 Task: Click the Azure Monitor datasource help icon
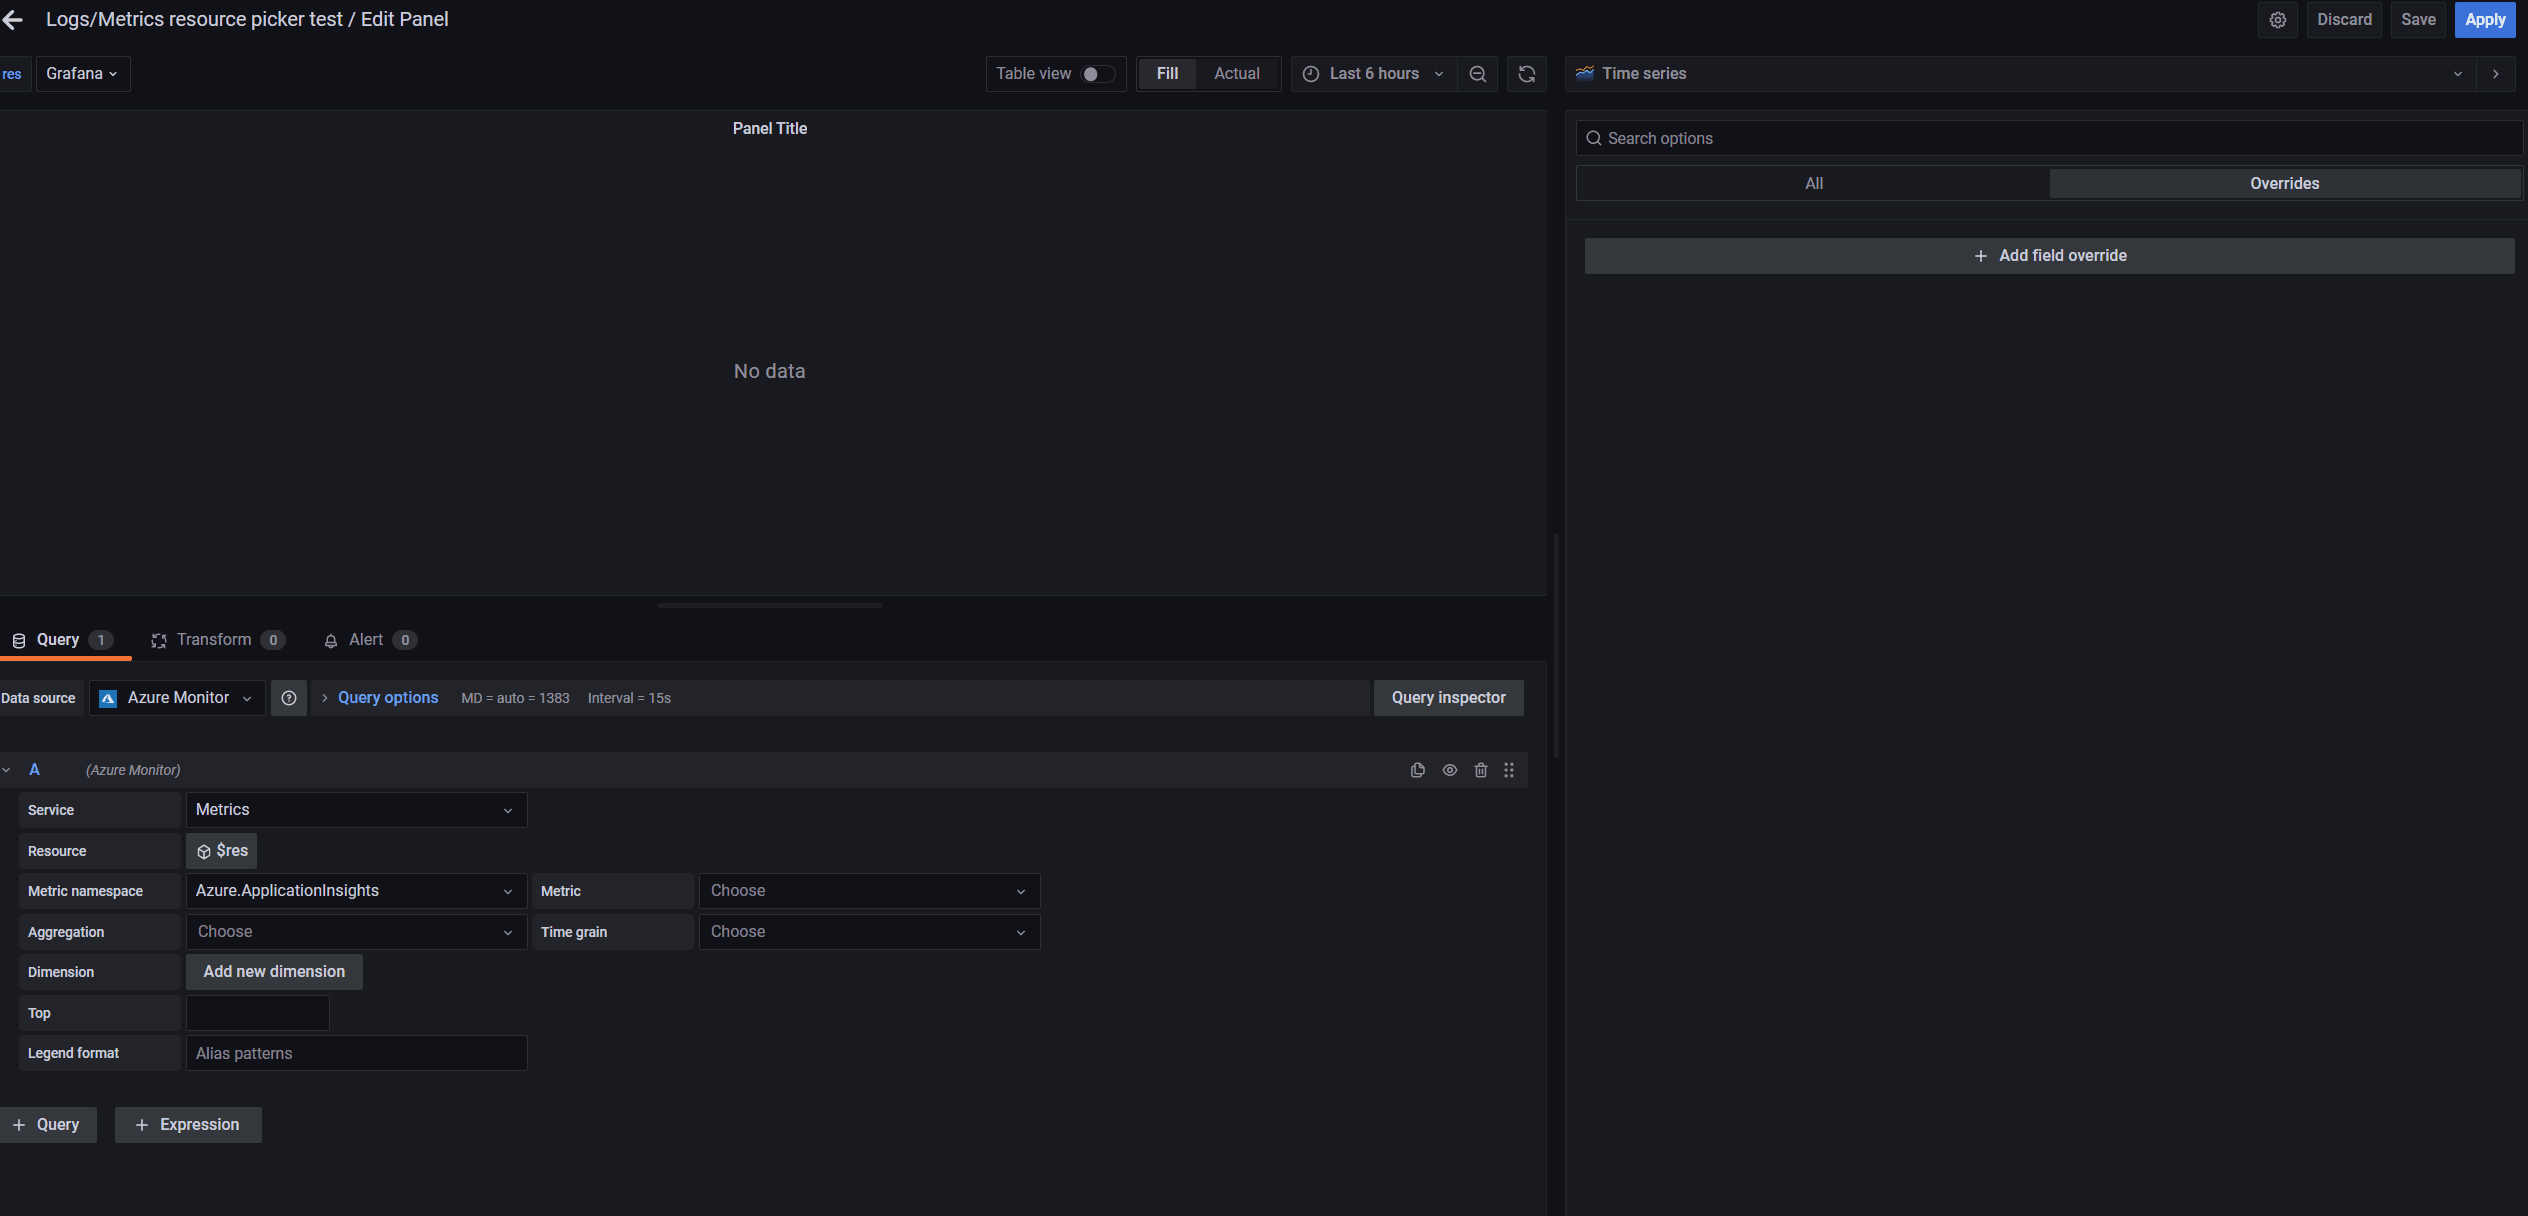coord(289,697)
